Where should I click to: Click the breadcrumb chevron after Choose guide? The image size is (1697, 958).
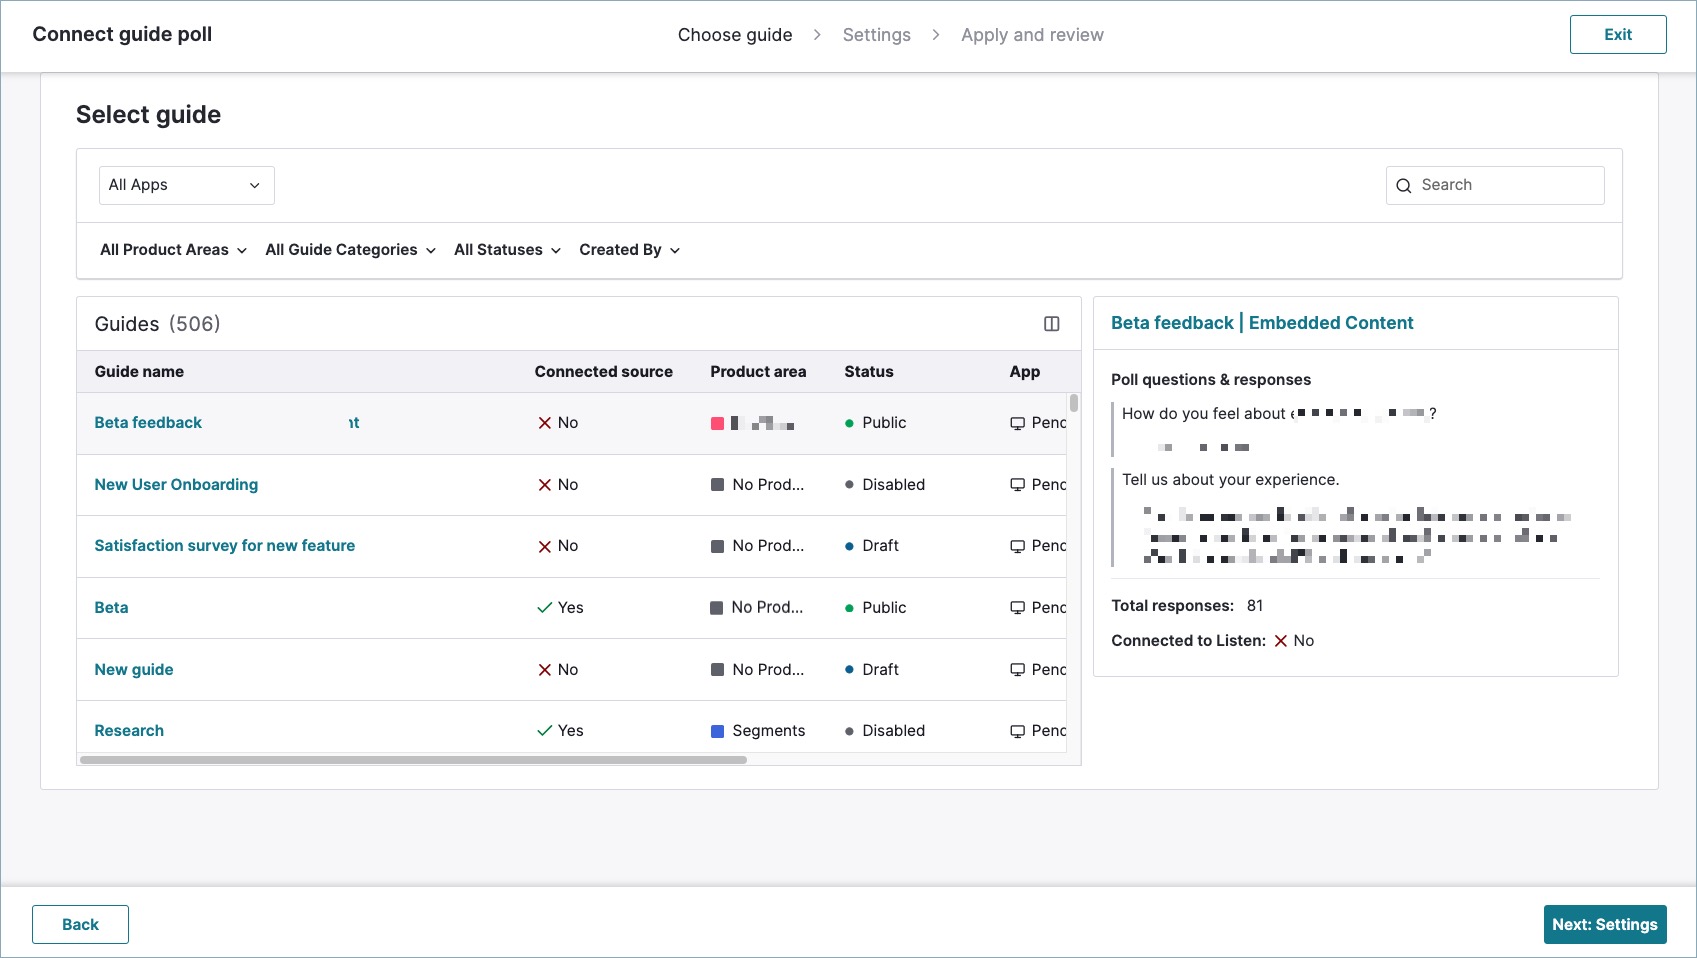tap(817, 35)
